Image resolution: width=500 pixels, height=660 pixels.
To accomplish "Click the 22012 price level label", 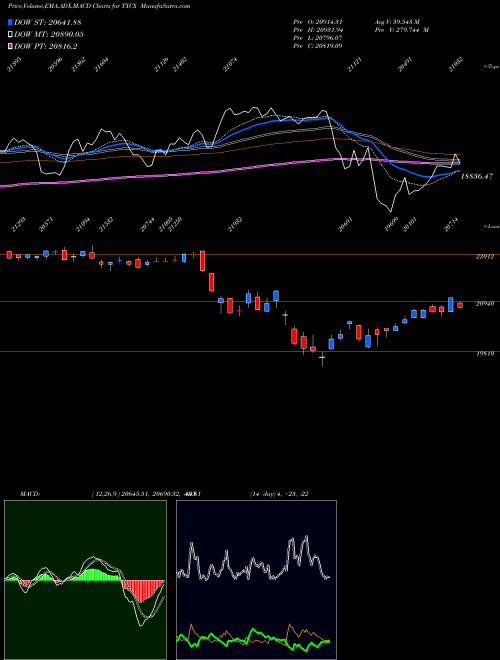I will [x=485, y=256].
